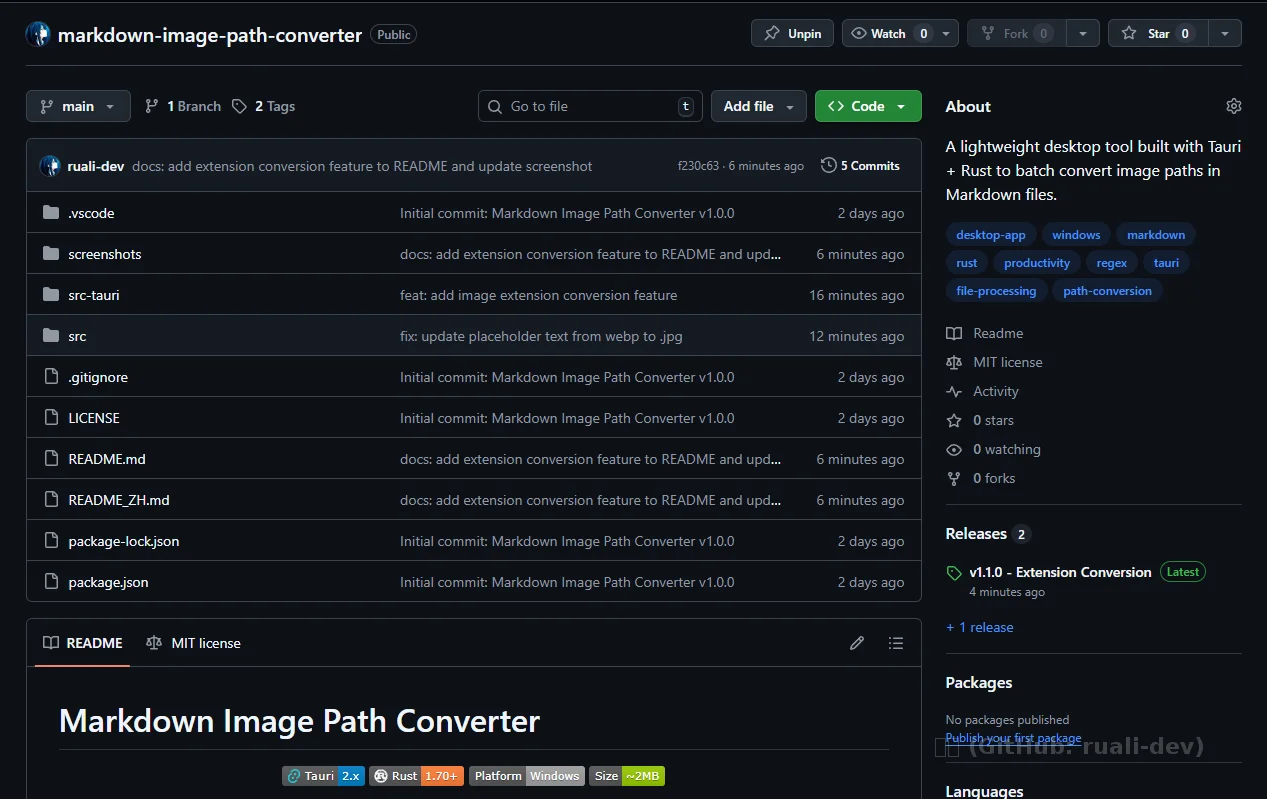Watch the repository

pos(884,32)
